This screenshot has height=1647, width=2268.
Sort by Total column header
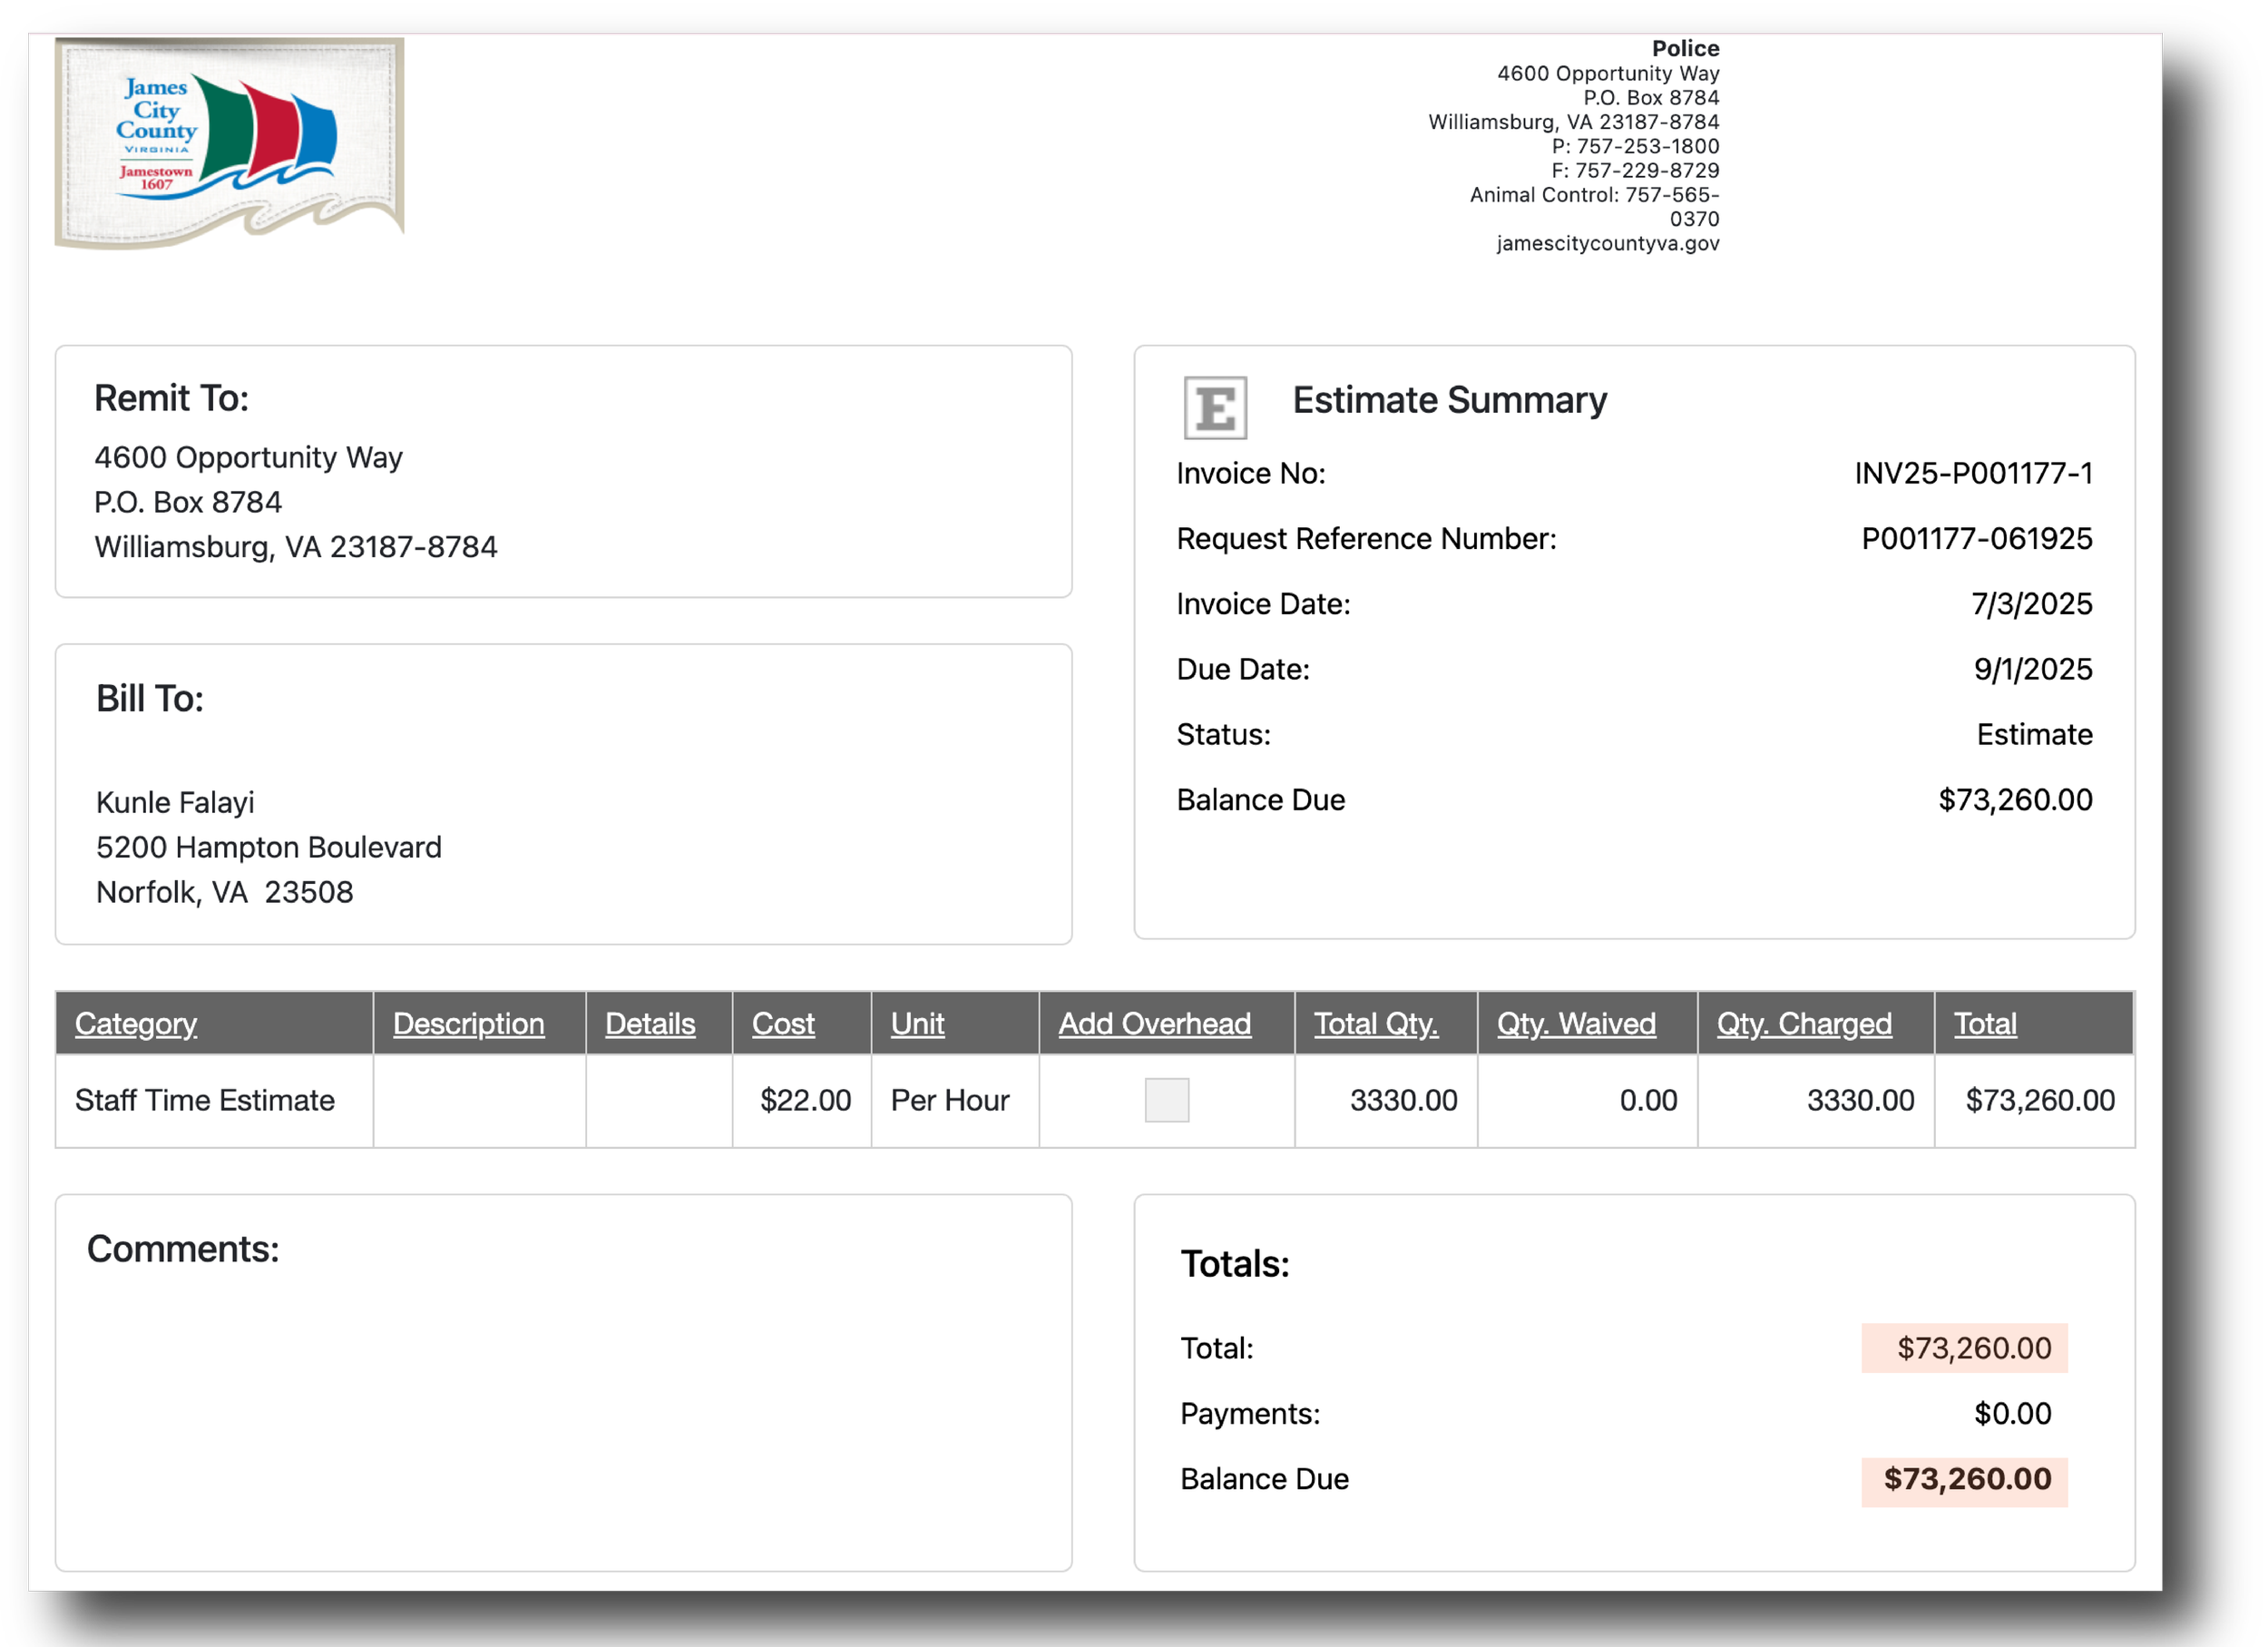pos(1985,1023)
